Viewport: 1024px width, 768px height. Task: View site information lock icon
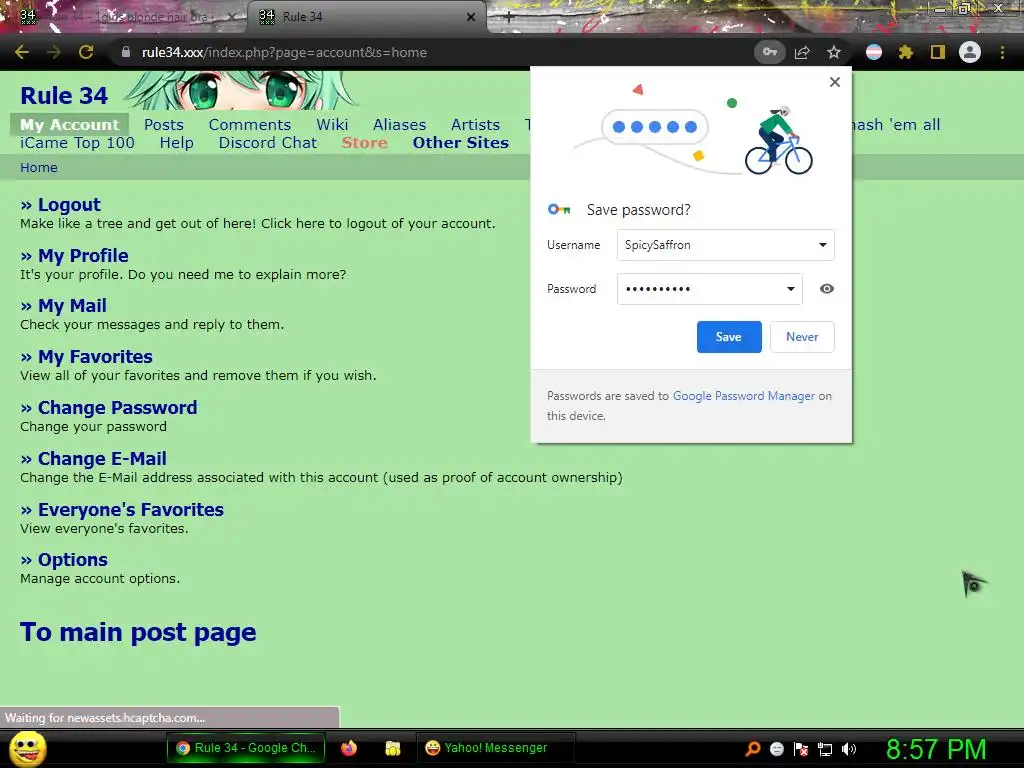126,52
